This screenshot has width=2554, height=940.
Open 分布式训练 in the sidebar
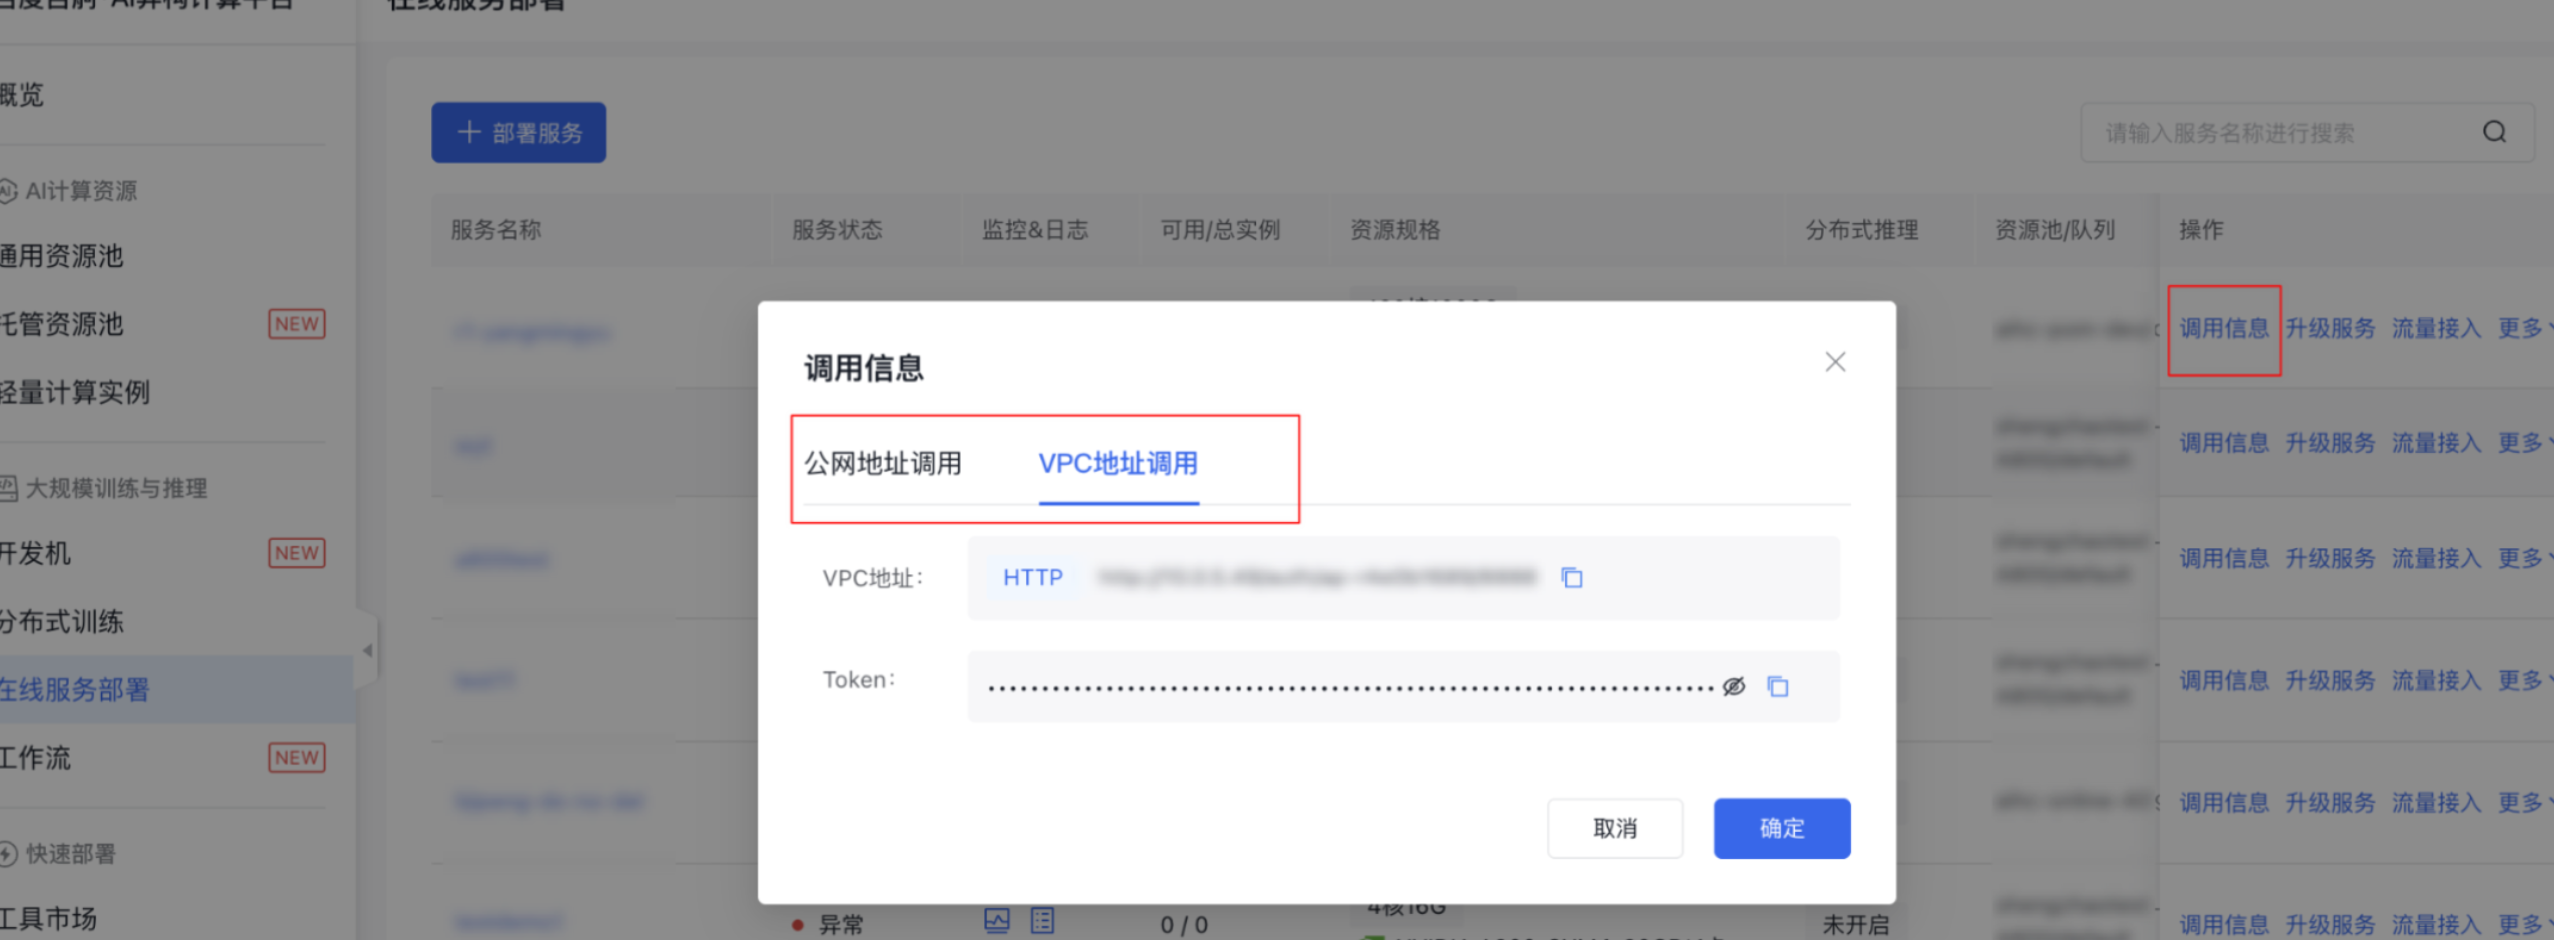(62, 621)
